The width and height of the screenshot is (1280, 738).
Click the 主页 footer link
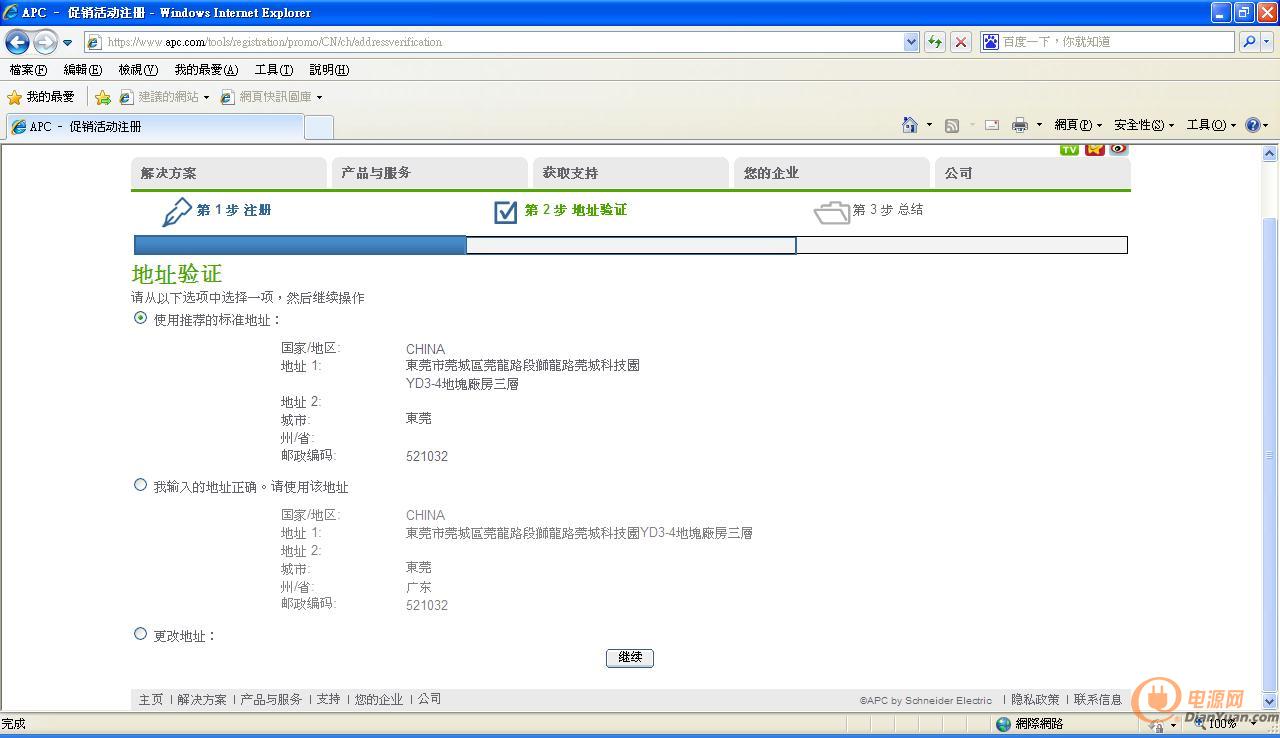point(151,700)
